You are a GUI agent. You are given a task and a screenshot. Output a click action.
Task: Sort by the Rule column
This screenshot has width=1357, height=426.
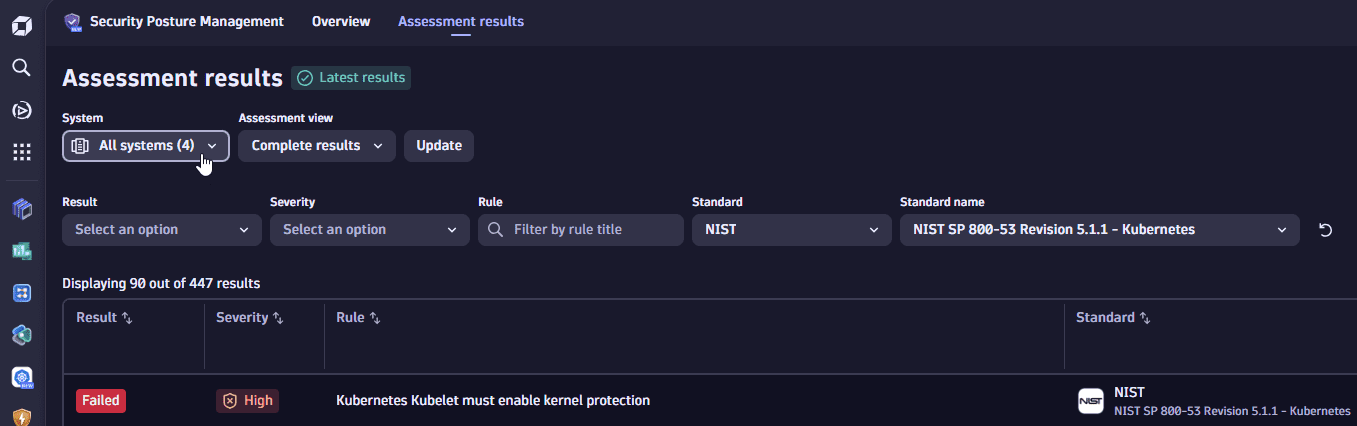374,318
